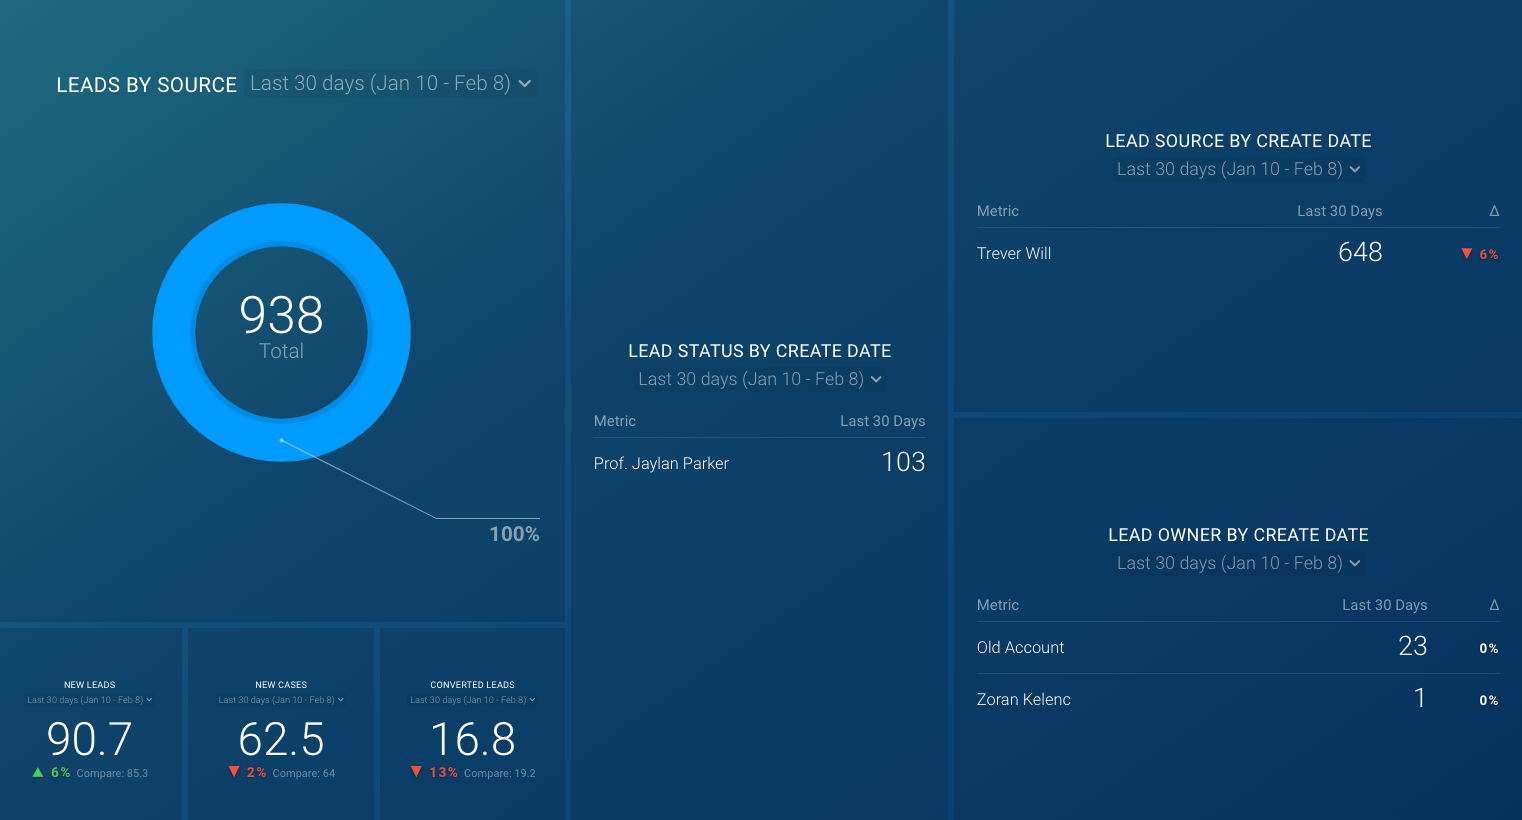Click Compare: 64 under New Cases
The height and width of the screenshot is (820, 1522).
[304, 773]
